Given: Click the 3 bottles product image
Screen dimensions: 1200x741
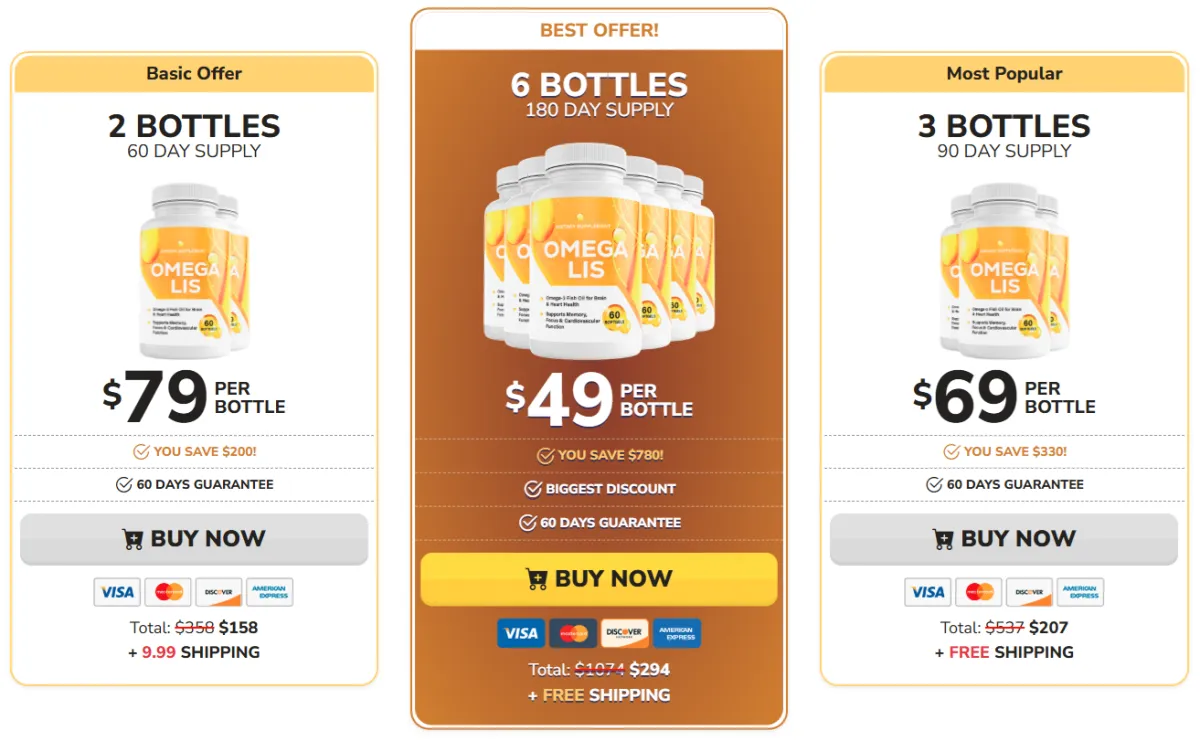Looking at the screenshot, I should tap(1004, 270).
